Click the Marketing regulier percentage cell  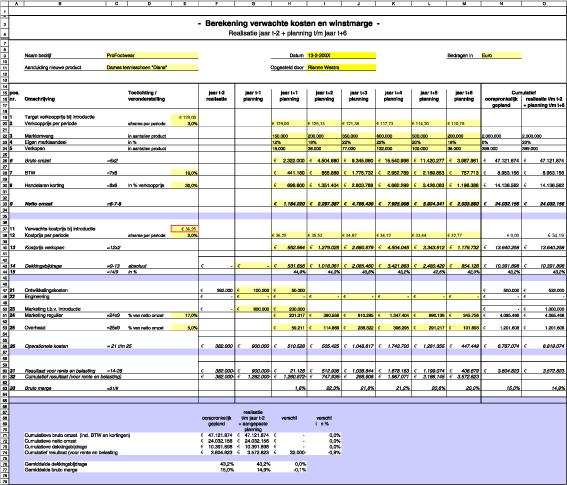click(185, 315)
